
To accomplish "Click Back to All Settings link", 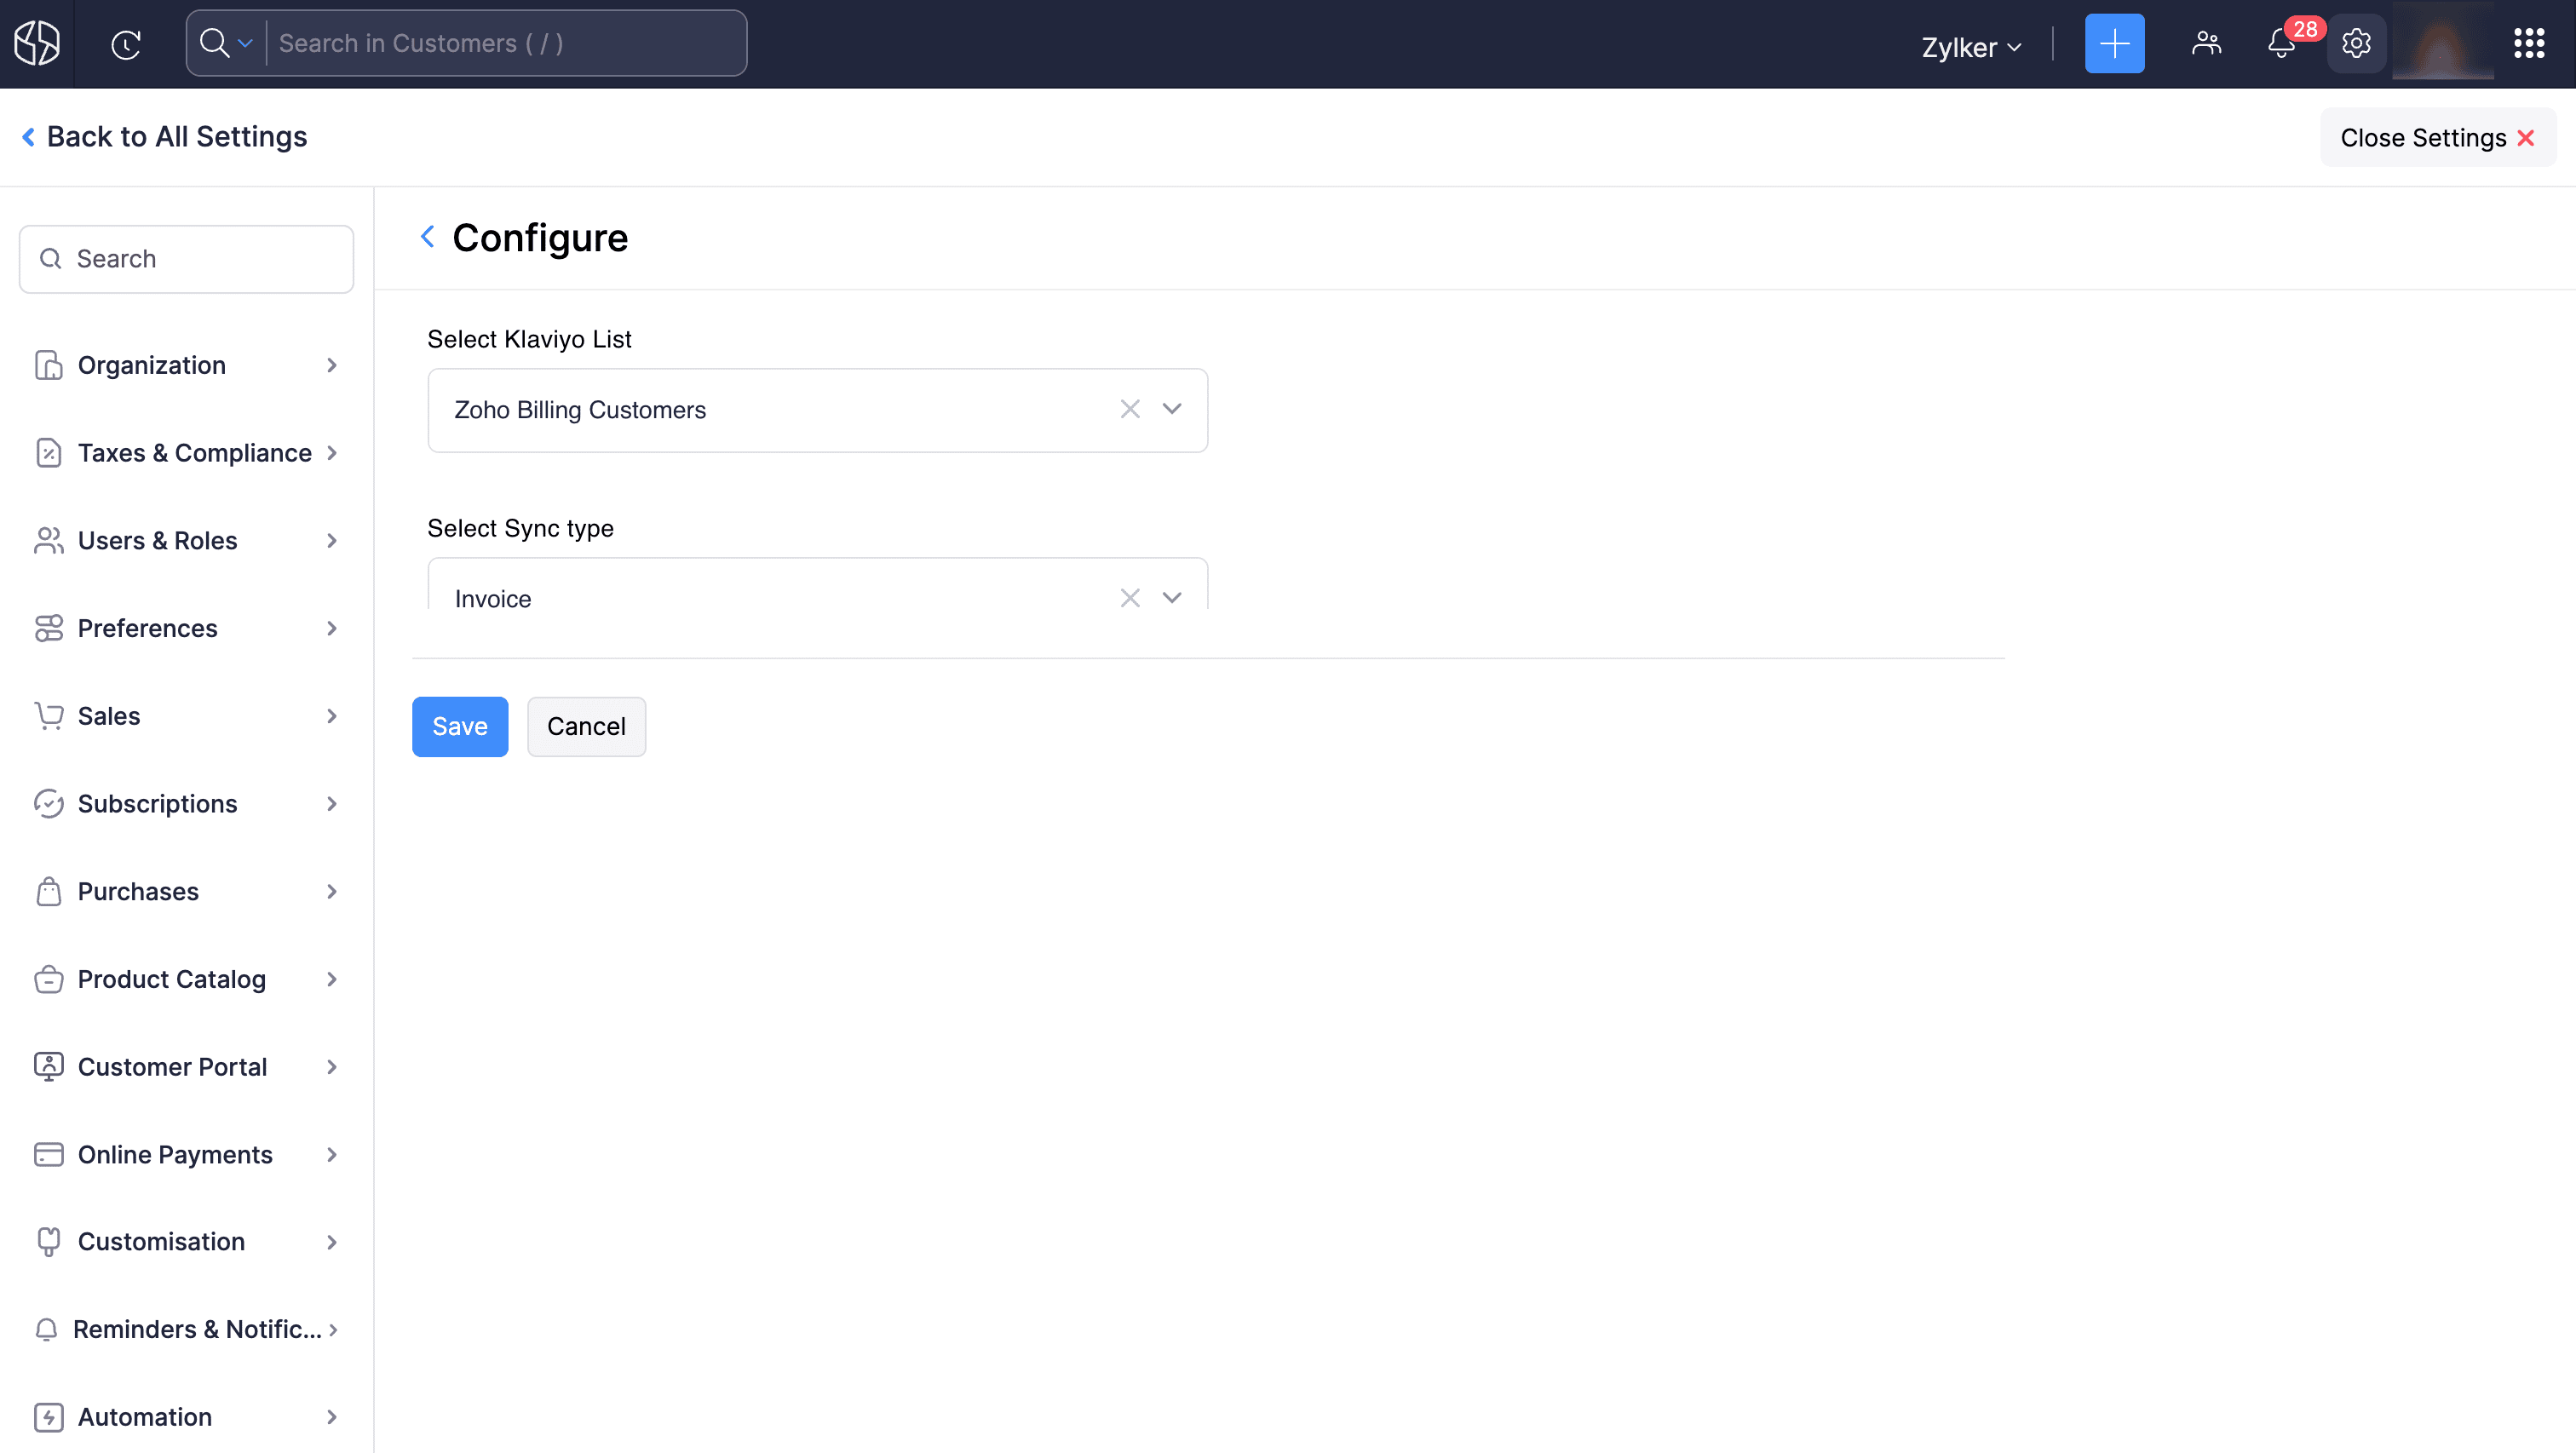I will click(165, 137).
